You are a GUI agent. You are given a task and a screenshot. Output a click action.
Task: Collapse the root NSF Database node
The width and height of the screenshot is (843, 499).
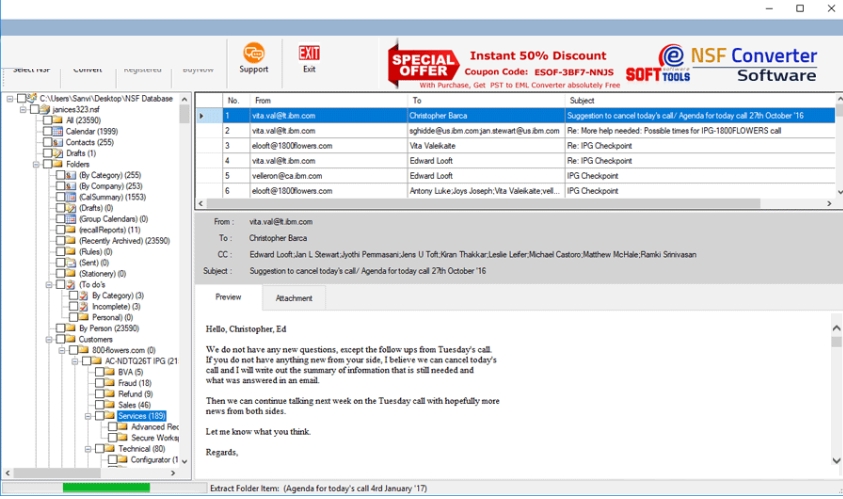pyautogui.click(x=10, y=99)
